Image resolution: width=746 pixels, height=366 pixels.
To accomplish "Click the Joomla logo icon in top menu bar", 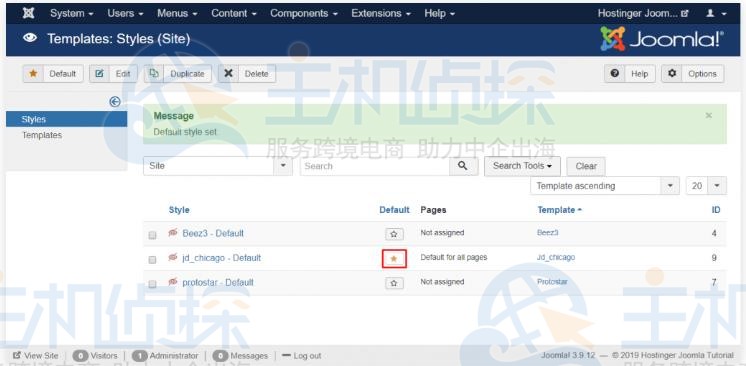I will (29, 13).
